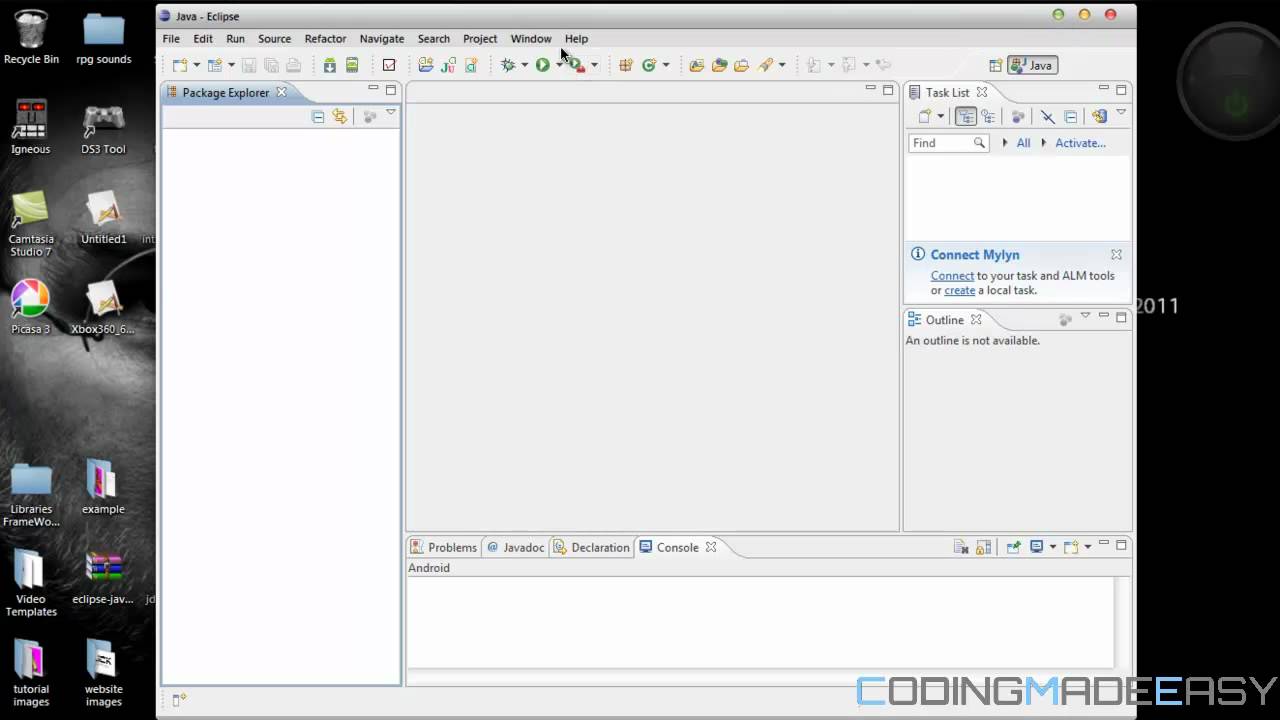
Task: Open the Refactor menu
Action: [x=325, y=39]
